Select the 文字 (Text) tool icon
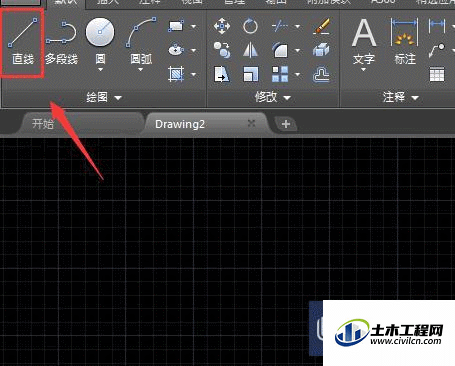This screenshot has height=366, width=455. pos(364,33)
